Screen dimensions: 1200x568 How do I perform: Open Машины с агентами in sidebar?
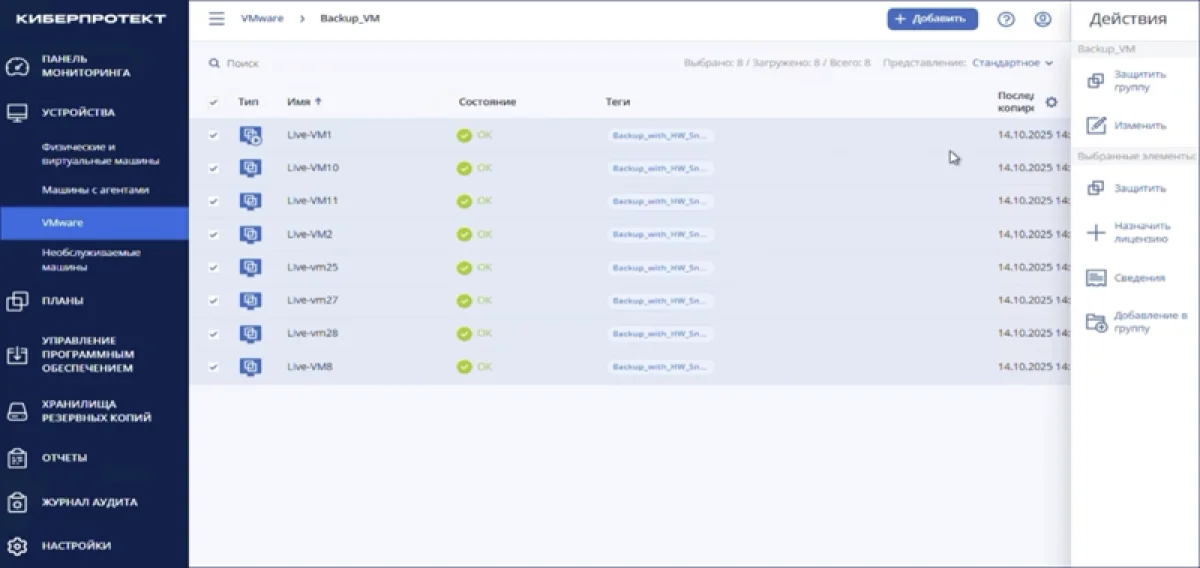tap(95, 189)
